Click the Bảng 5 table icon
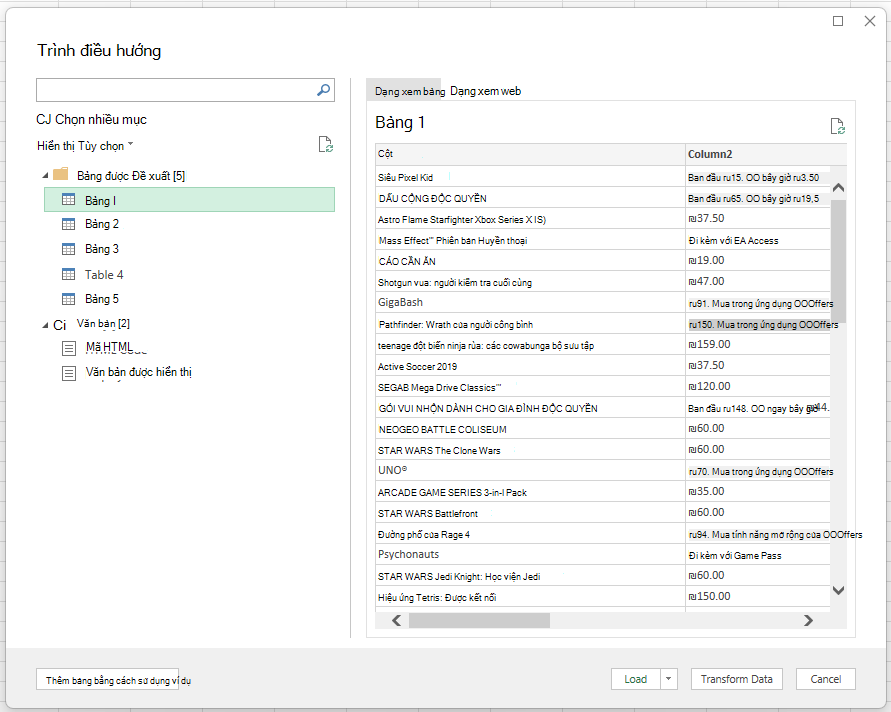 [x=68, y=299]
